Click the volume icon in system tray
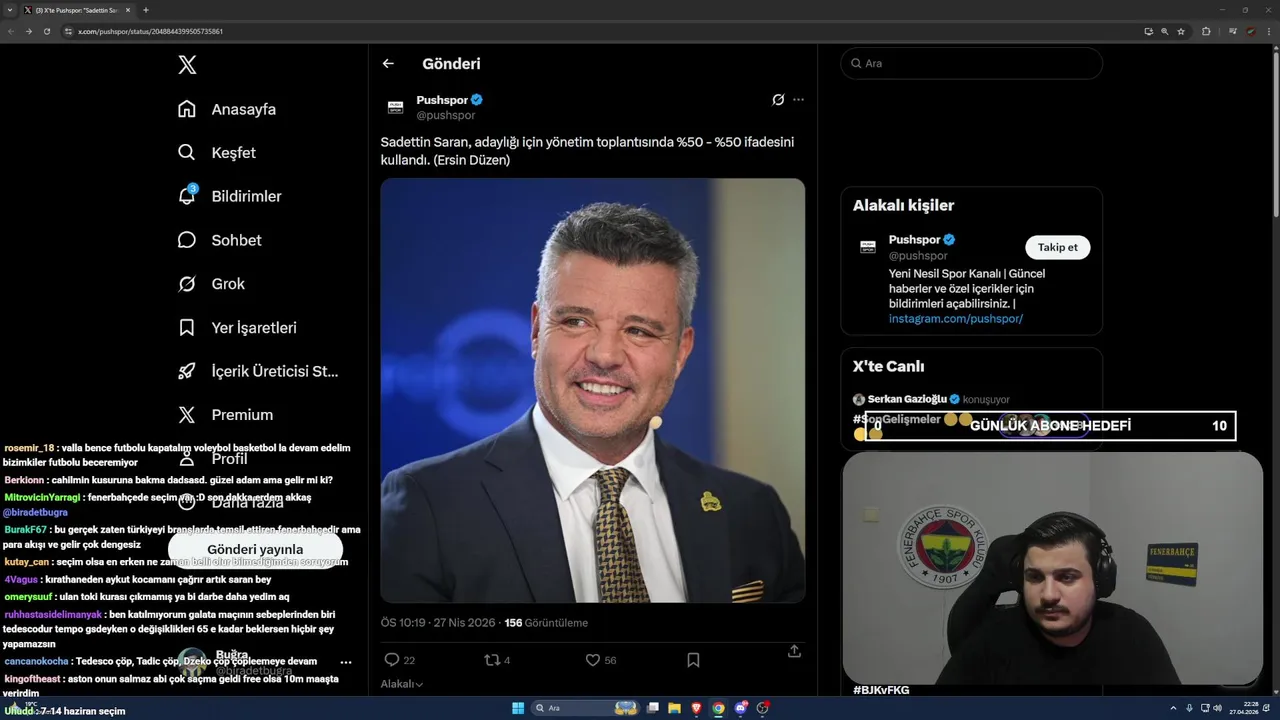 tap(1217, 708)
